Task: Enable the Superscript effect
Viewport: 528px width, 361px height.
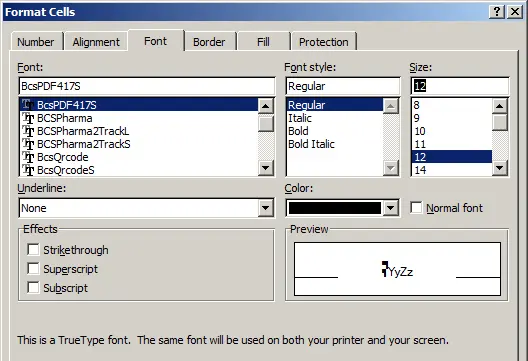Action: click(x=33, y=268)
